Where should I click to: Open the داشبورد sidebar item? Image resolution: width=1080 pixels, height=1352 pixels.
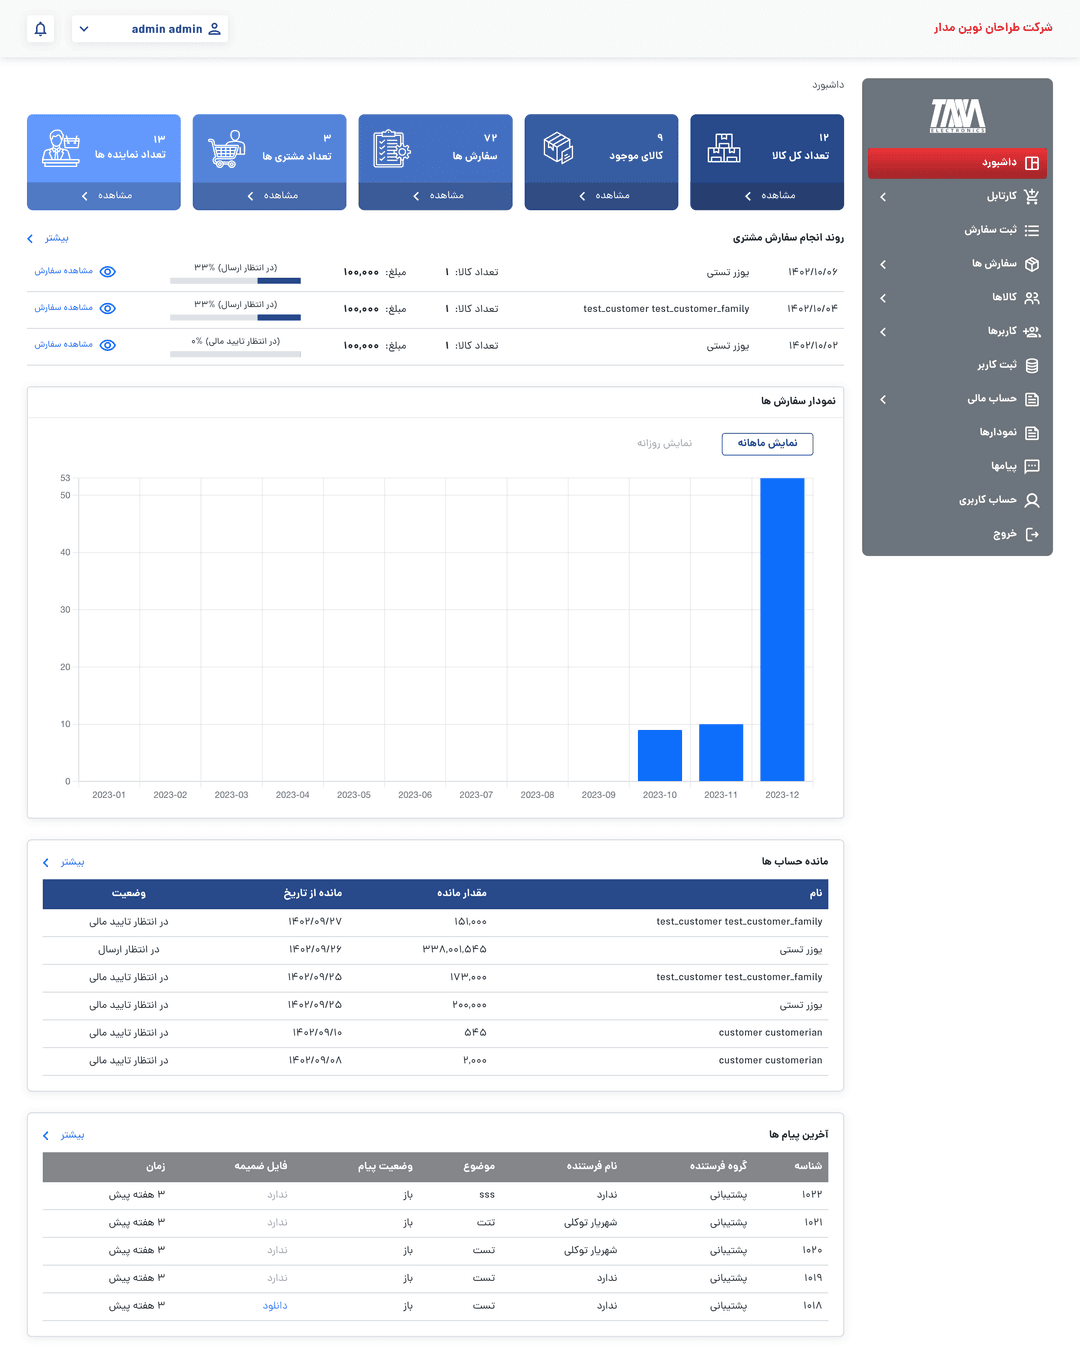[x=957, y=163]
